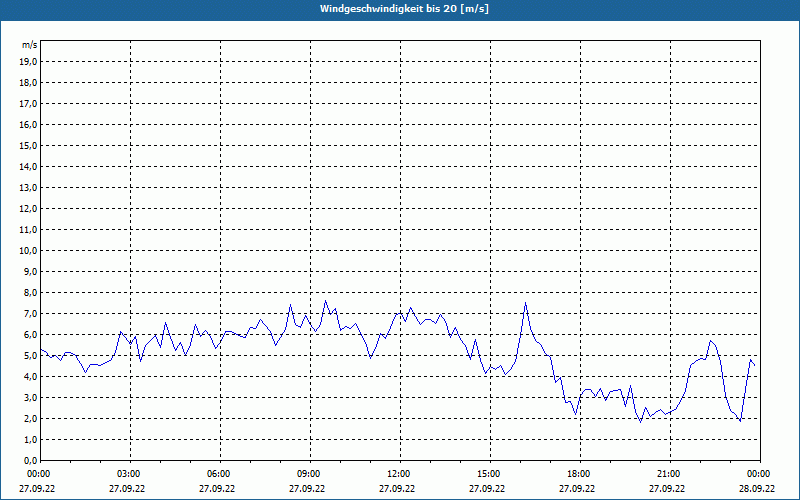Click the "27.09.22" date under 15:00
Image resolution: width=800 pixels, height=500 pixels.
coord(487,488)
